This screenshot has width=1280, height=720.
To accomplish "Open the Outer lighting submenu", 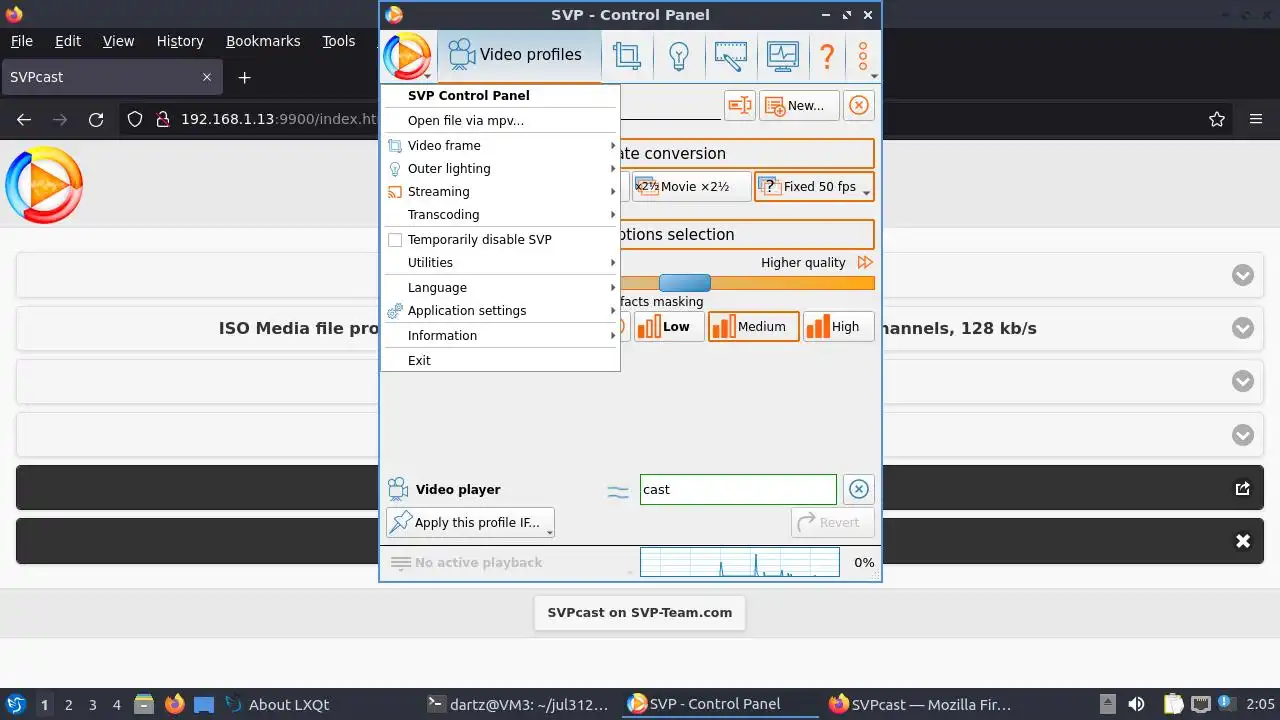I will 500,168.
